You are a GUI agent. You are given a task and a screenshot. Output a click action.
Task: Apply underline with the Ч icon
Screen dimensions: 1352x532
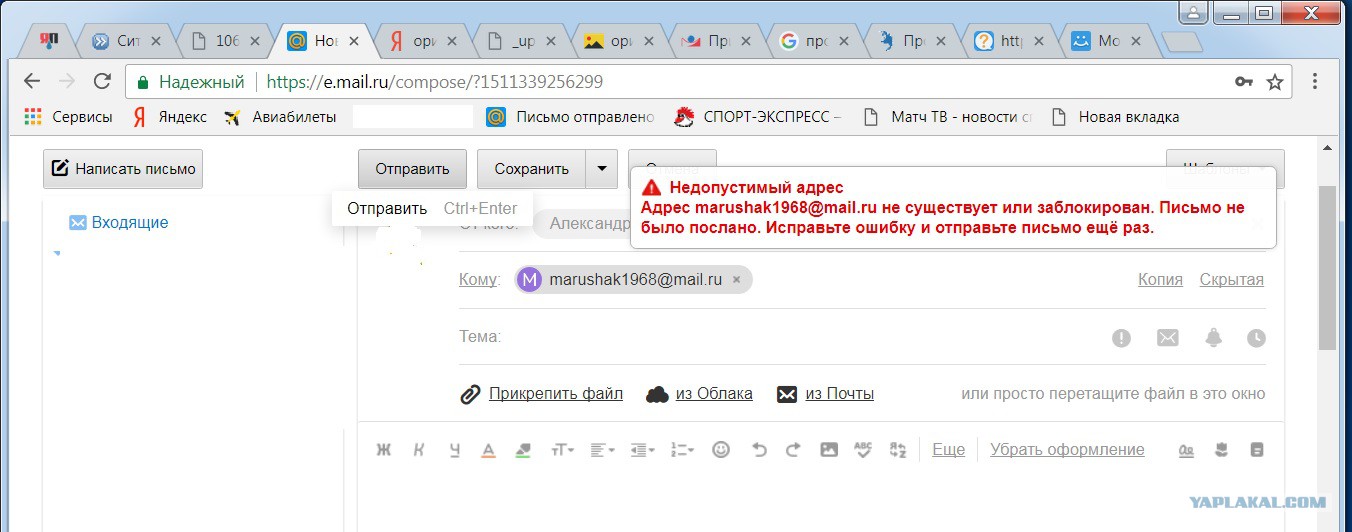(455, 450)
